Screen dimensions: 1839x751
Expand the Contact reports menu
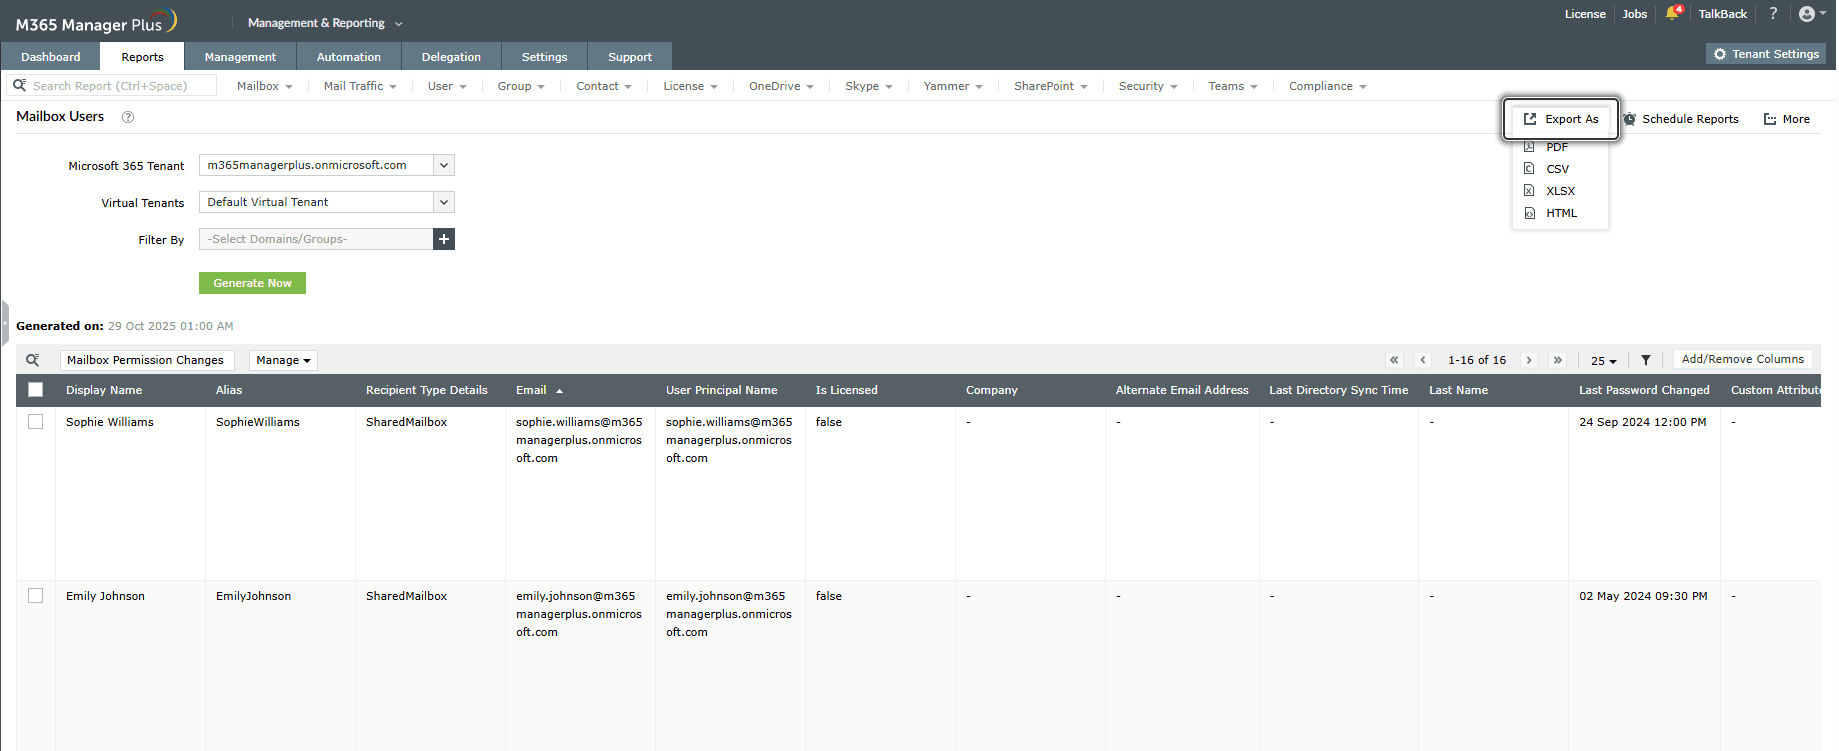coord(604,86)
